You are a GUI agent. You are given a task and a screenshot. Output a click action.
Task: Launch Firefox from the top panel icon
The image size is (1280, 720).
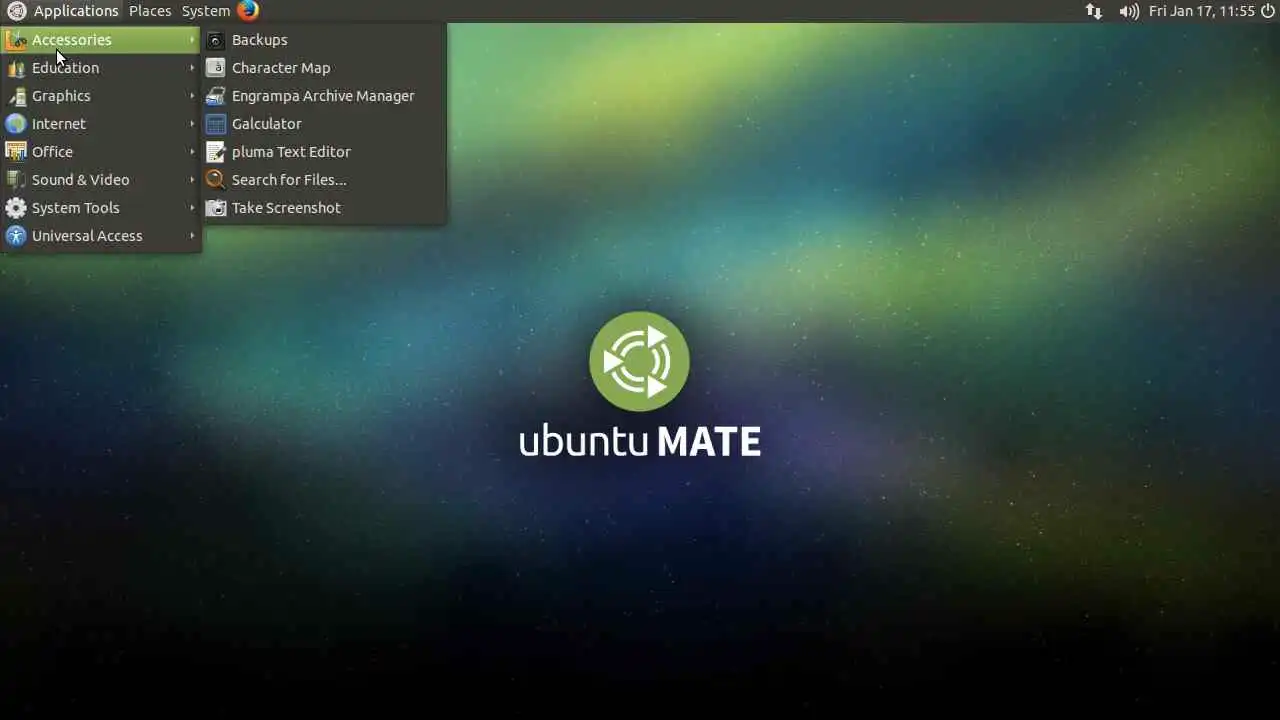pyautogui.click(x=248, y=11)
